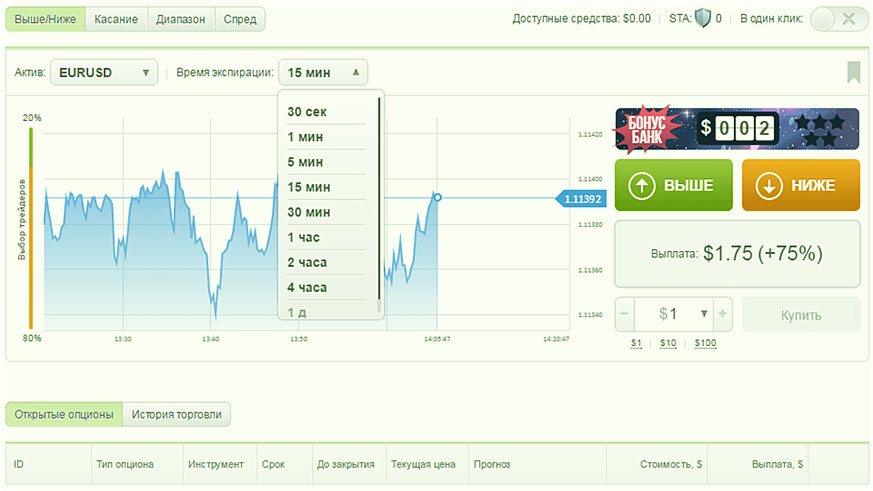
Task: Click the STA shield icon
Action: pos(702,18)
